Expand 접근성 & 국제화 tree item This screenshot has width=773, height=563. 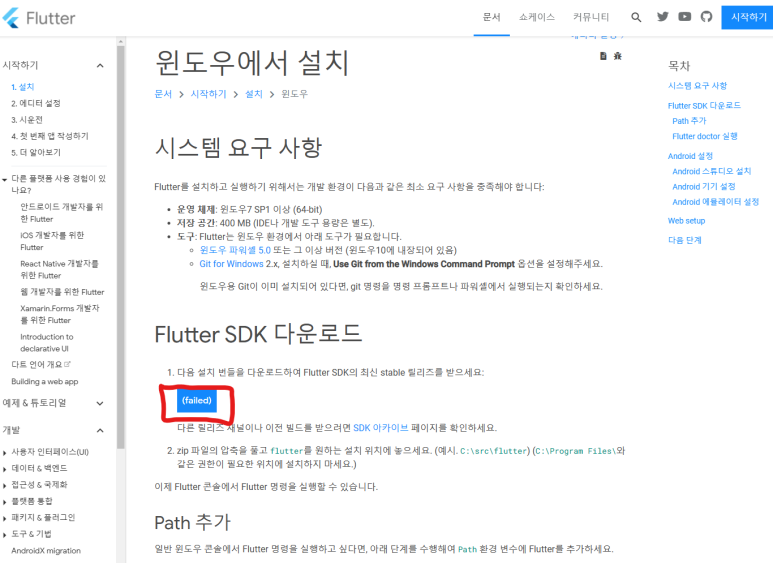(x=4, y=485)
